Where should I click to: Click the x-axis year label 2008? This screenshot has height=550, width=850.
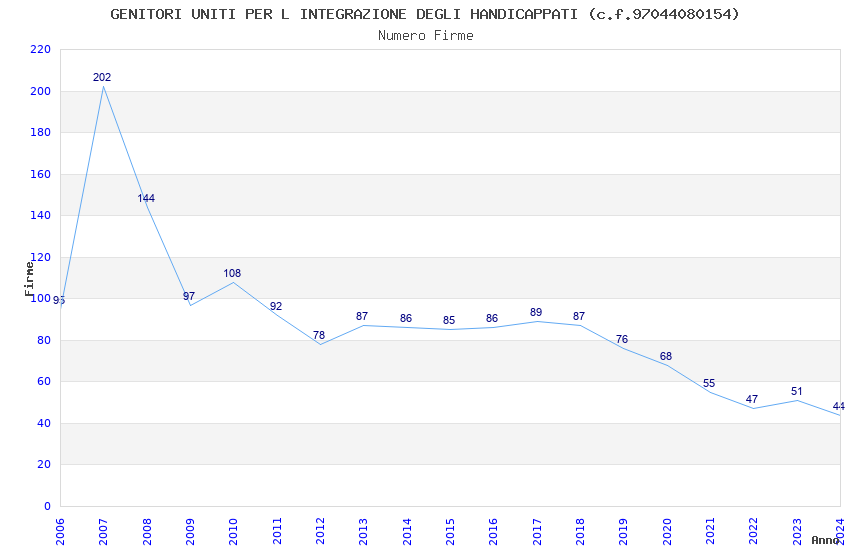click(147, 532)
